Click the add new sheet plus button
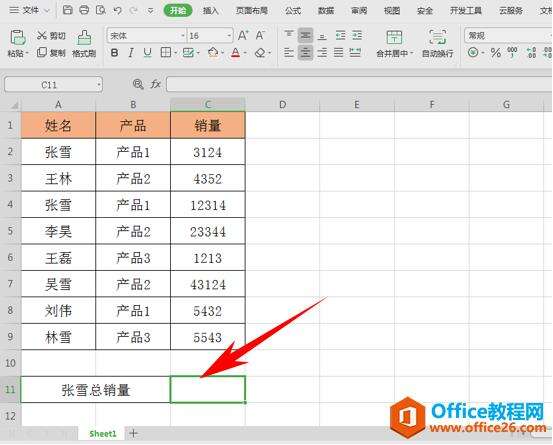Screen dimensions: 553x445 pos(133,433)
